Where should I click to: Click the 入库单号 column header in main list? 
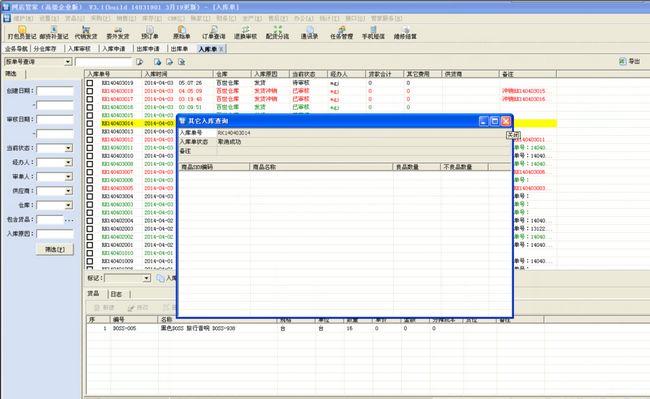click(x=113, y=74)
